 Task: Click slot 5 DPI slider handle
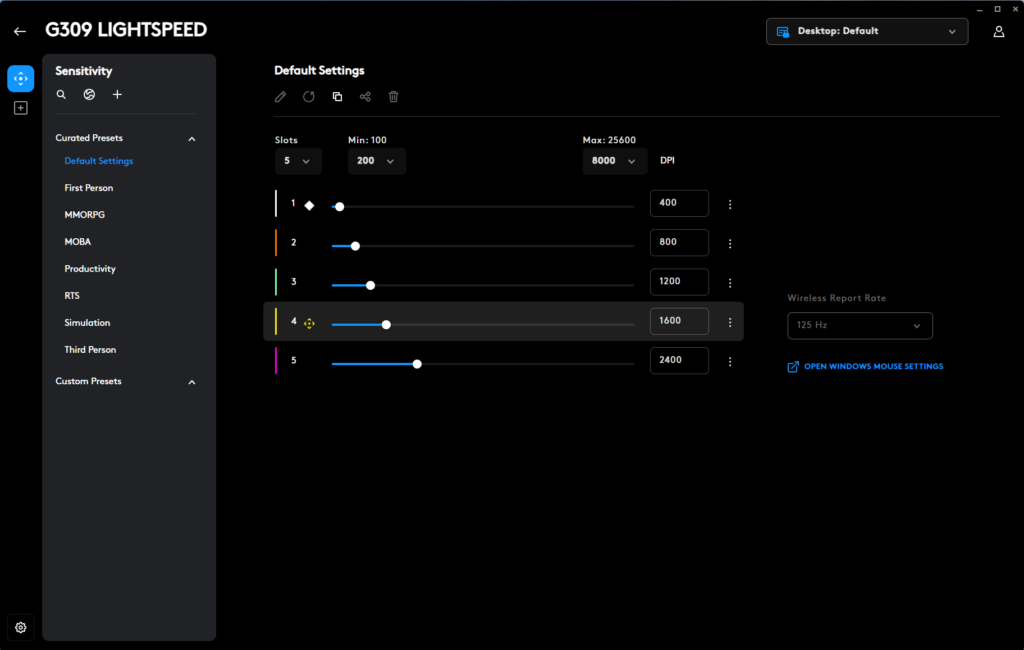coord(417,364)
